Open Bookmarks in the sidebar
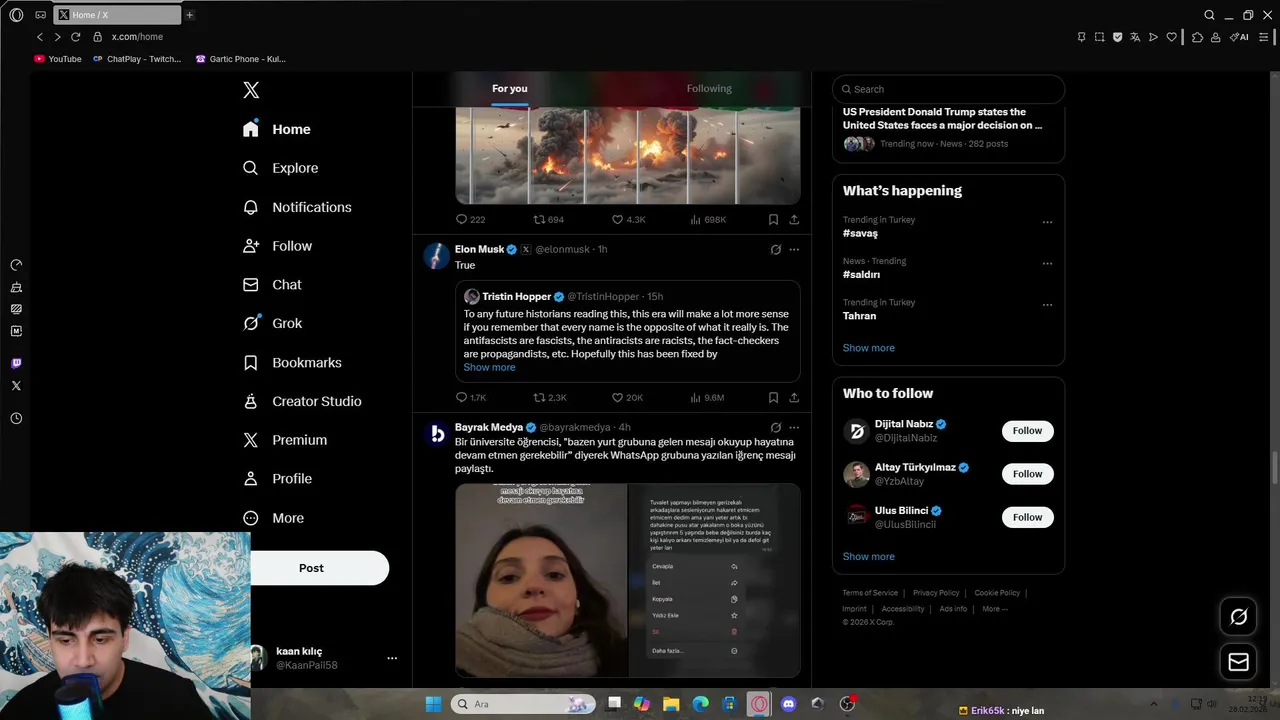This screenshot has height=720, width=1280. pyautogui.click(x=292, y=362)
